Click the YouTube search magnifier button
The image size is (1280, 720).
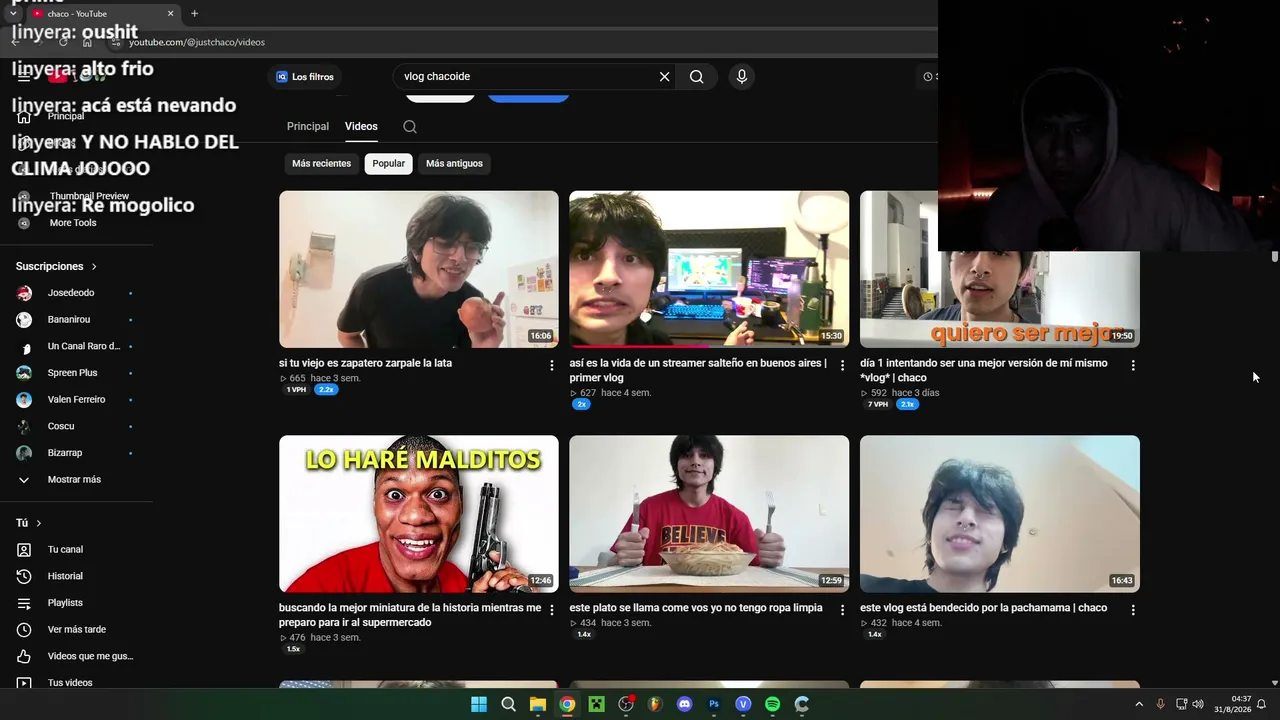pyautogui.click(x=696, y=76)
